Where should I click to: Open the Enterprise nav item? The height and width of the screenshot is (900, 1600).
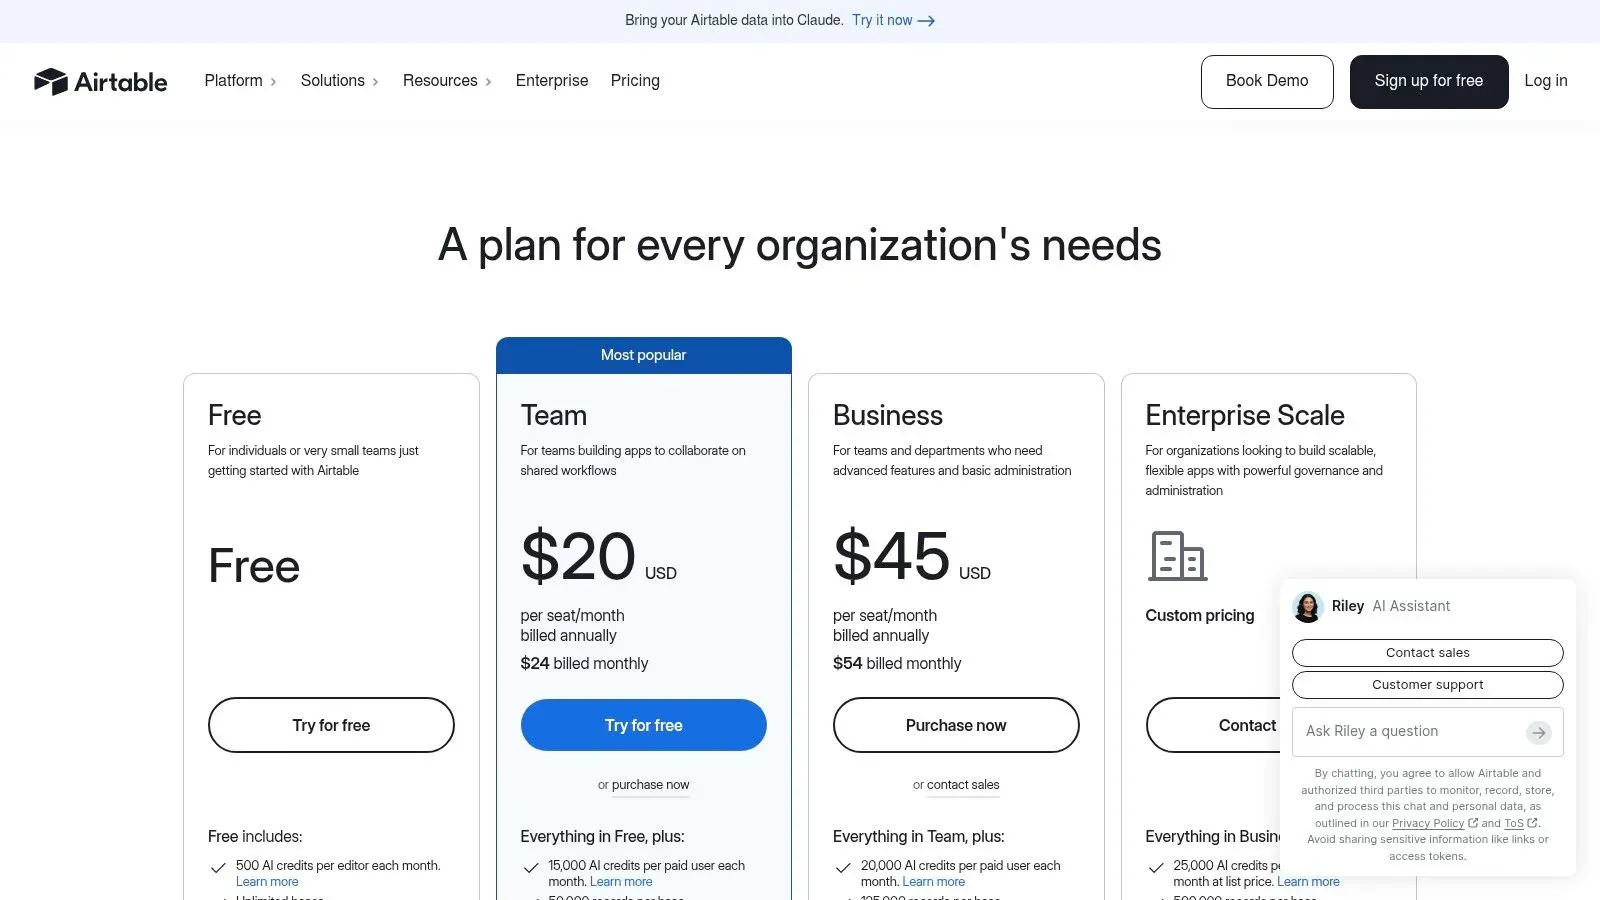tap(552, 81)
